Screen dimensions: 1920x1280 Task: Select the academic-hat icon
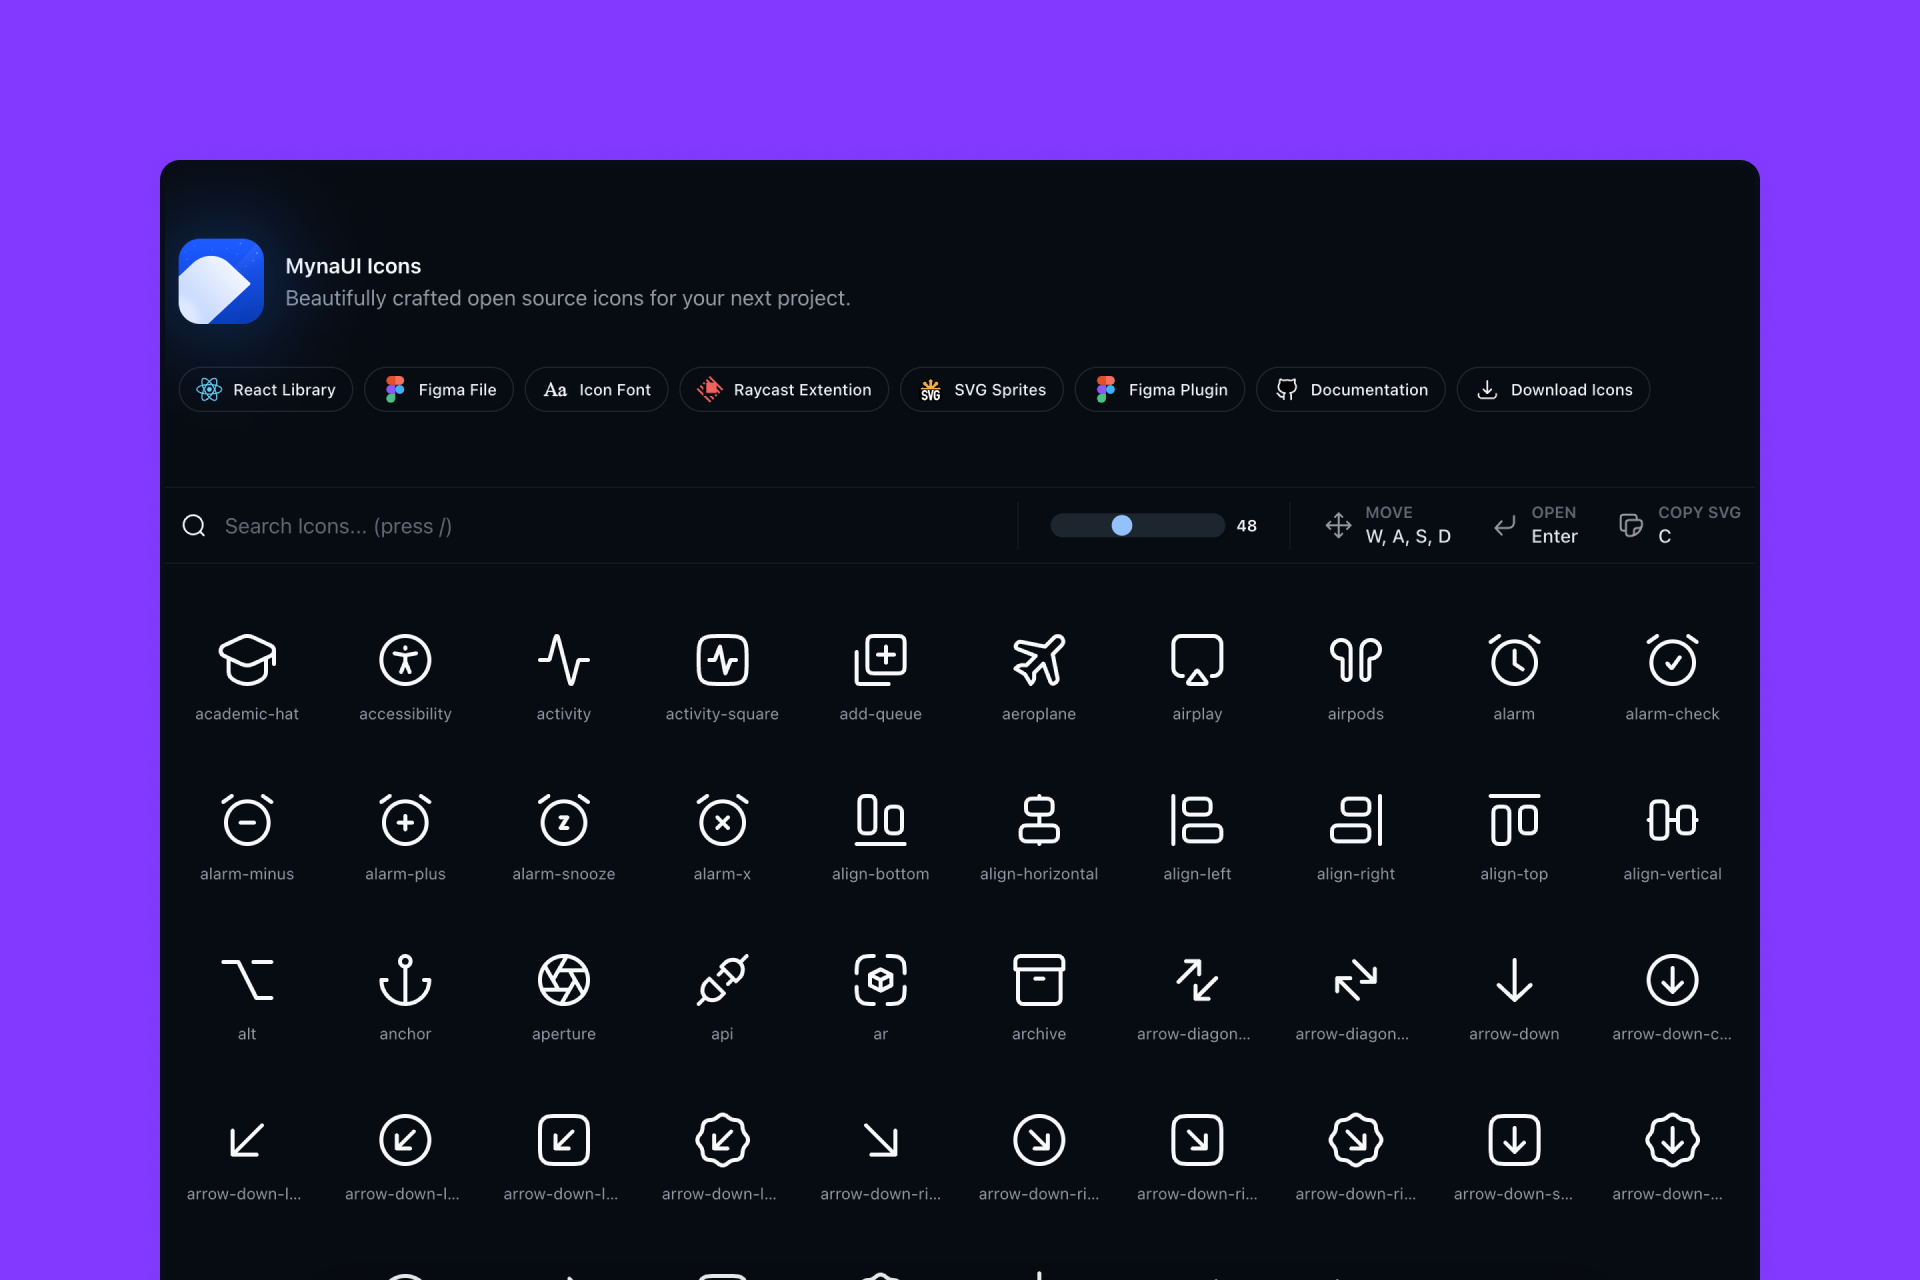pyautogui.click(x=247, y=660)
